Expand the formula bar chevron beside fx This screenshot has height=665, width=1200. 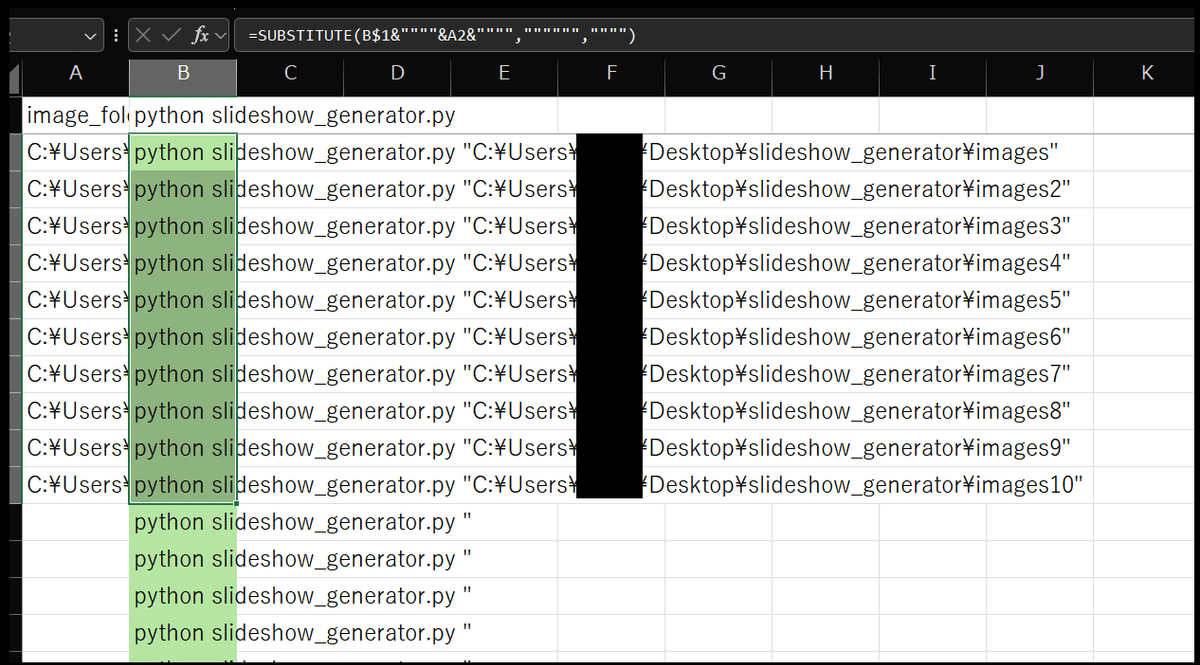[220, 36]
